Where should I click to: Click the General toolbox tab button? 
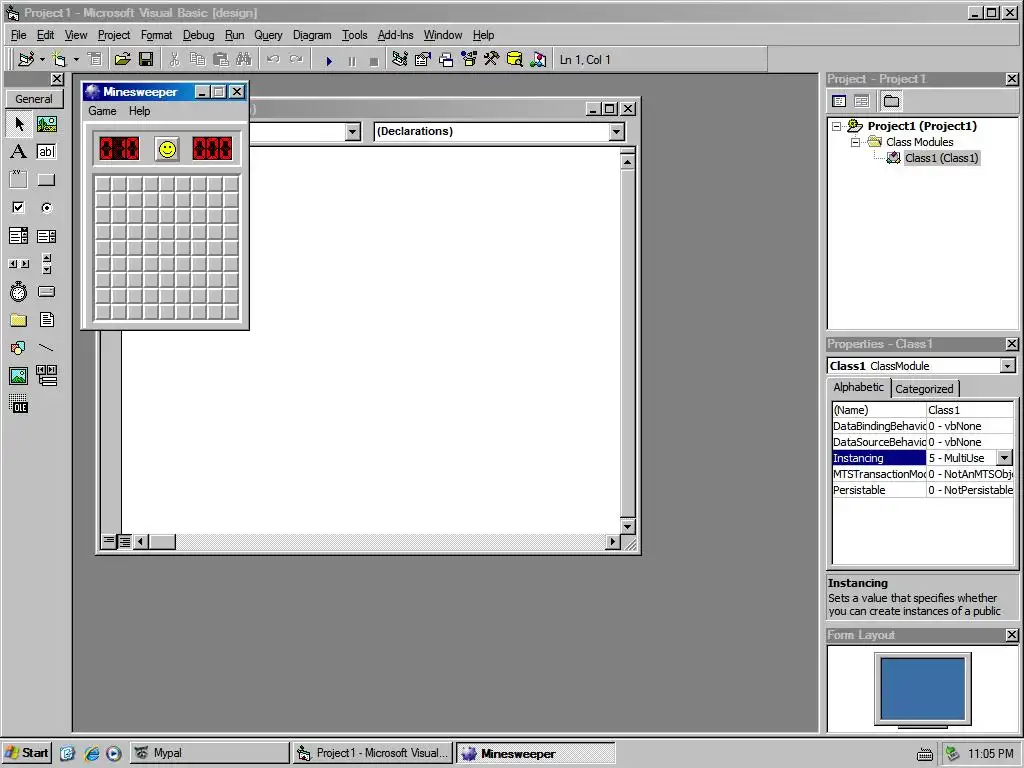tap(34, 99)
